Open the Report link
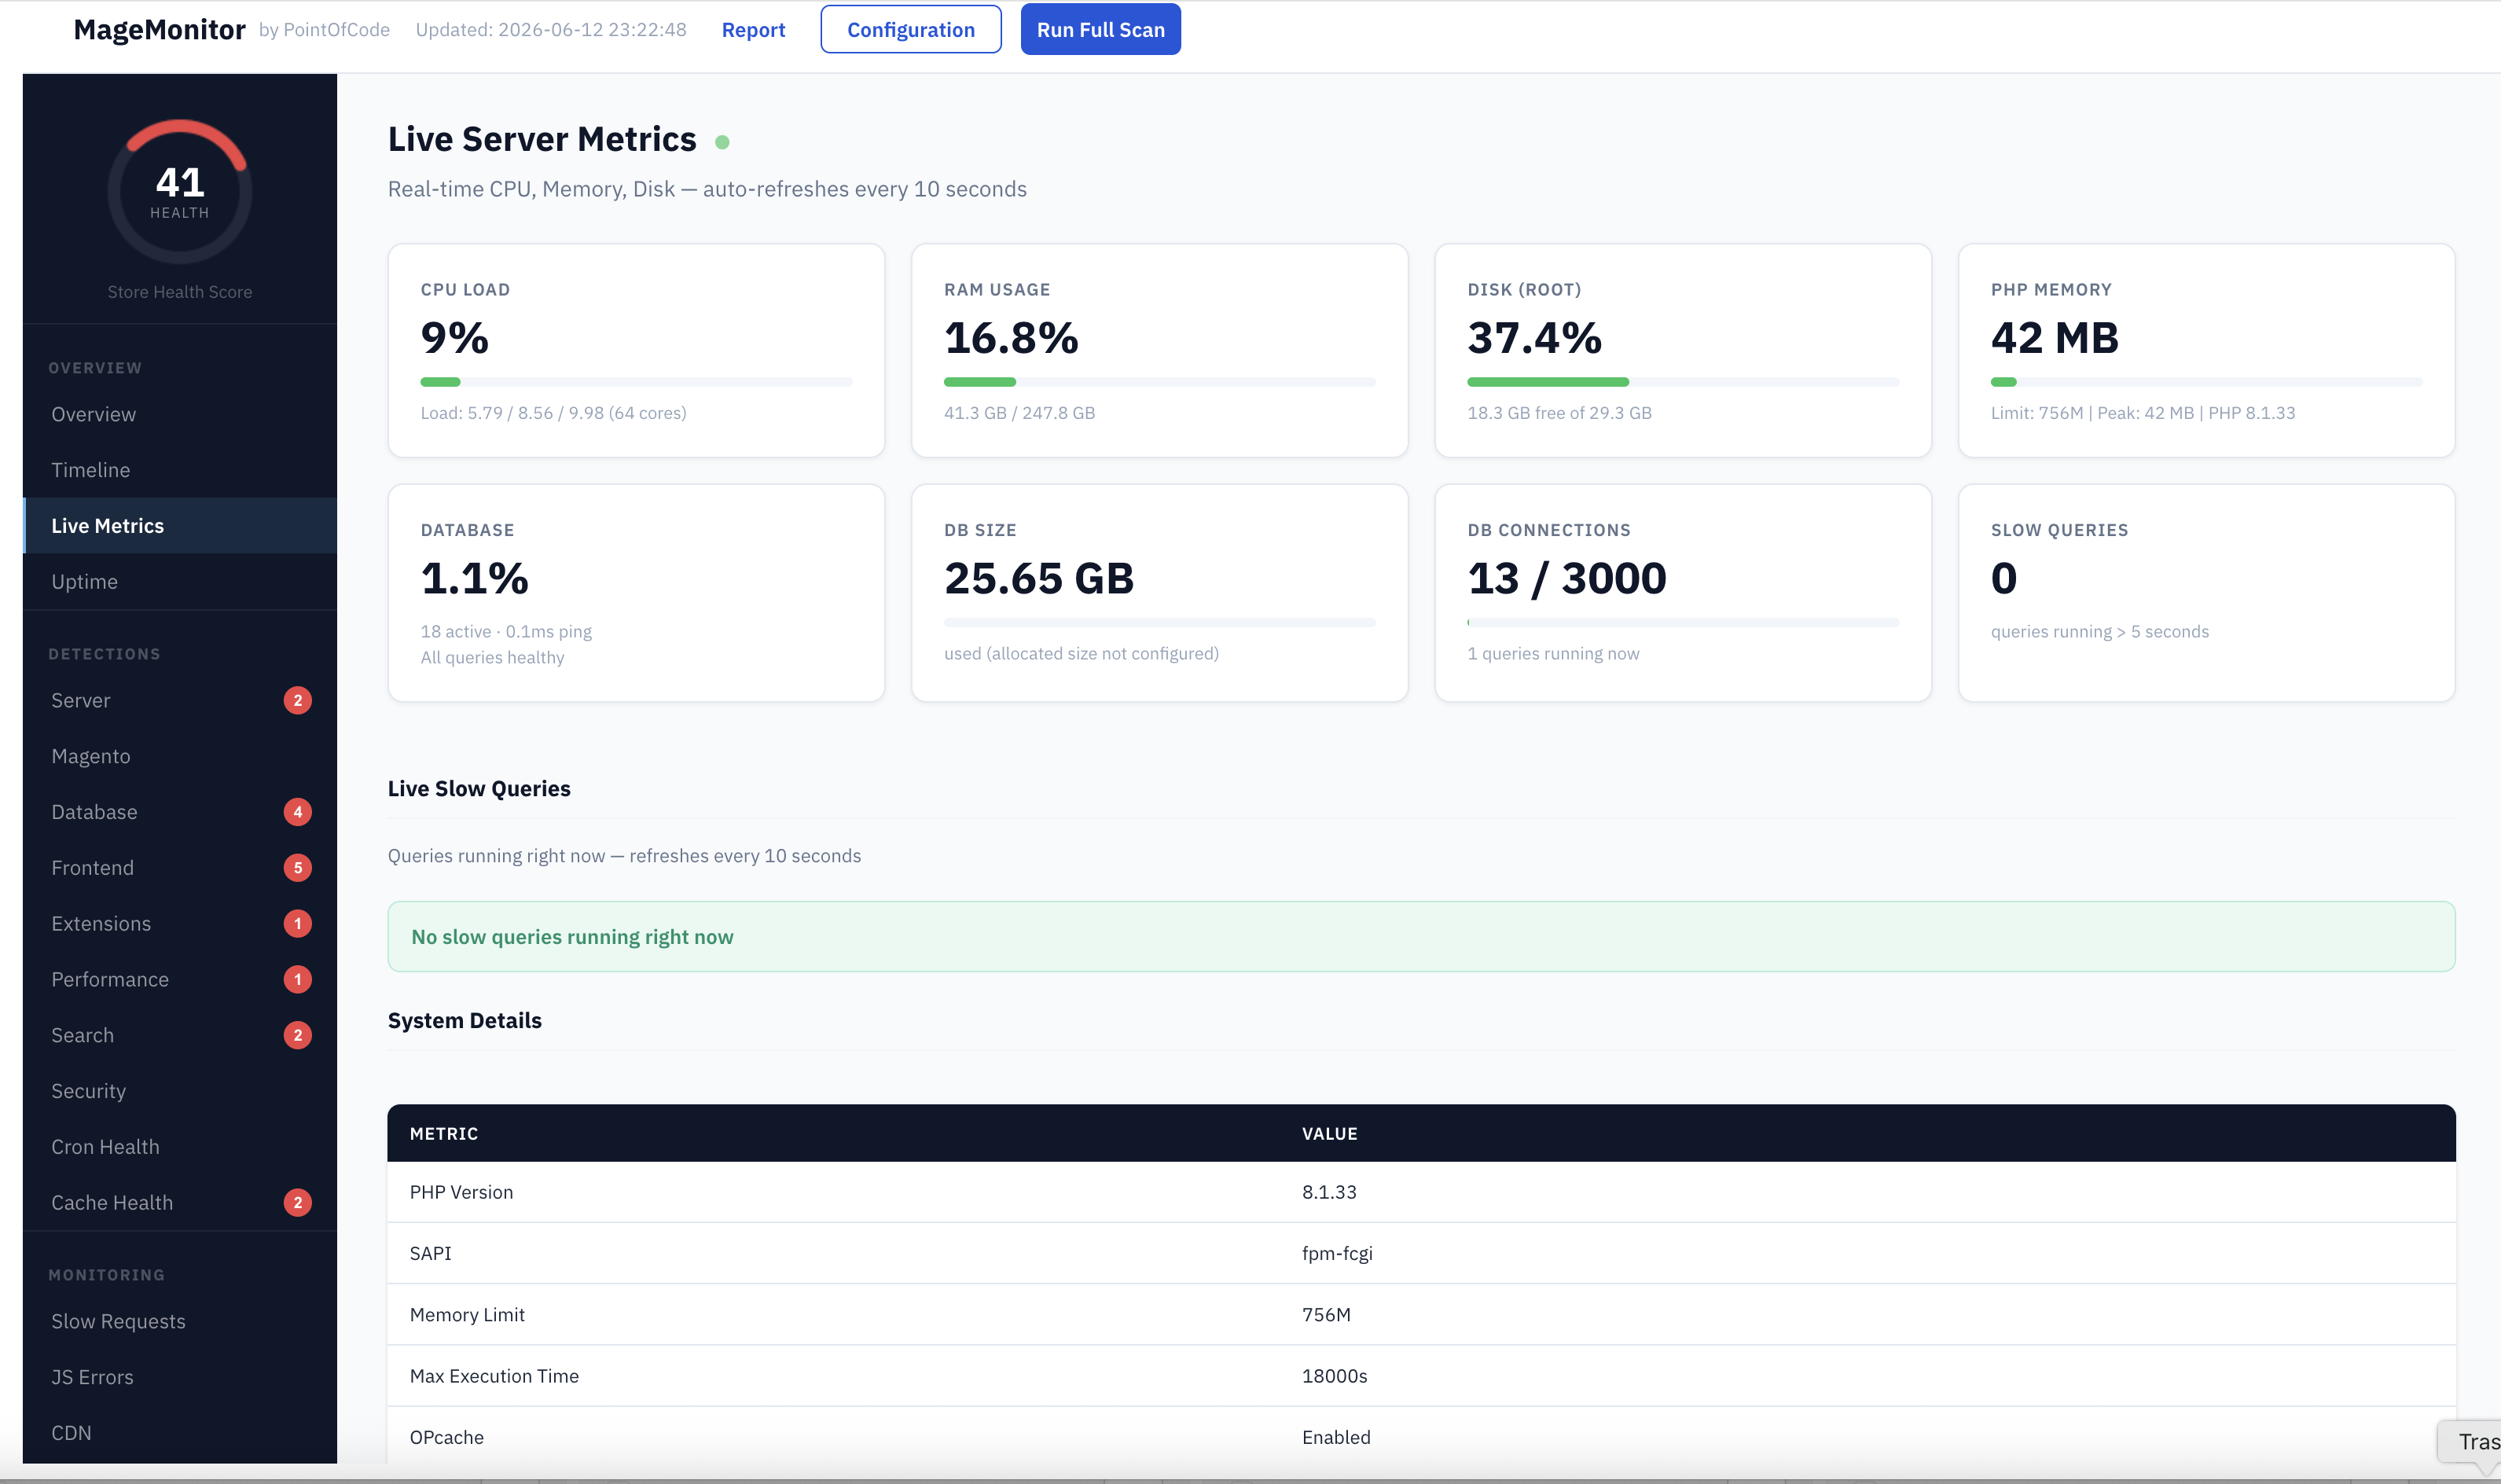The width and height of the screenshot is (2501, 1484). [753, 30]
